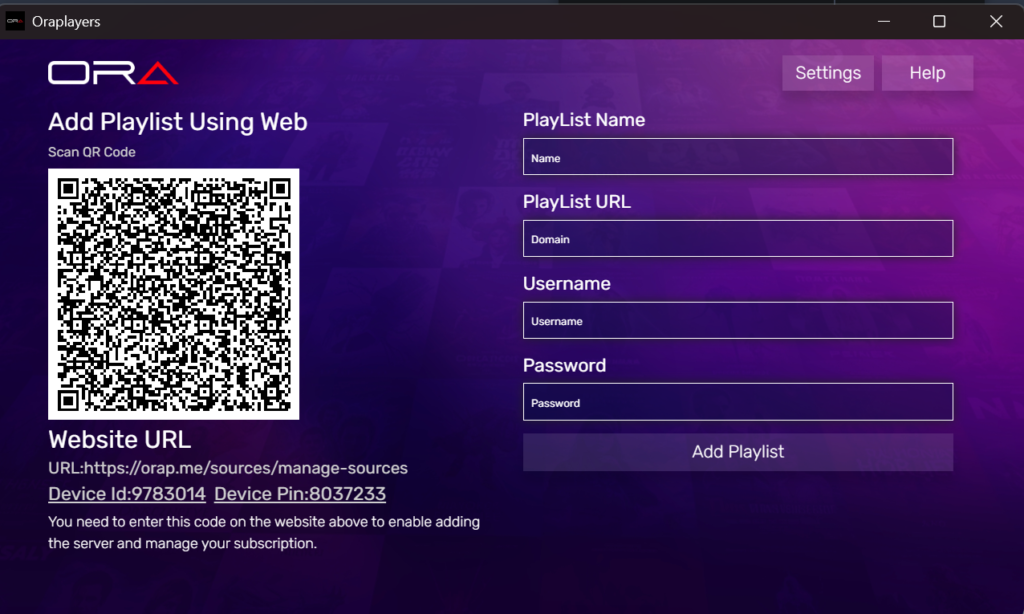The image size is (1024, 614).
Task: Click the QR code image
Action: (x=173, y=292)
